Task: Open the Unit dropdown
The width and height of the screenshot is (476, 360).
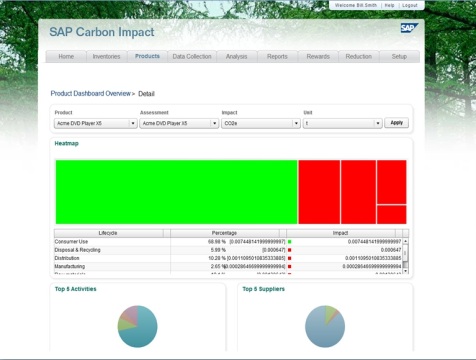Action: point(342,123)
